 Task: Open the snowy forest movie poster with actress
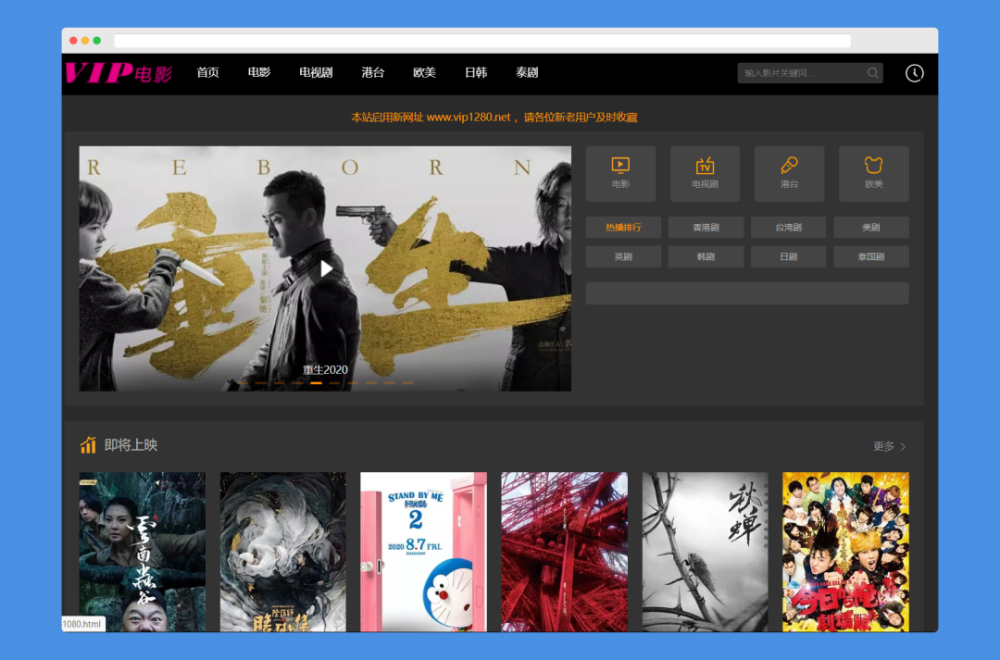coord(142,552)
